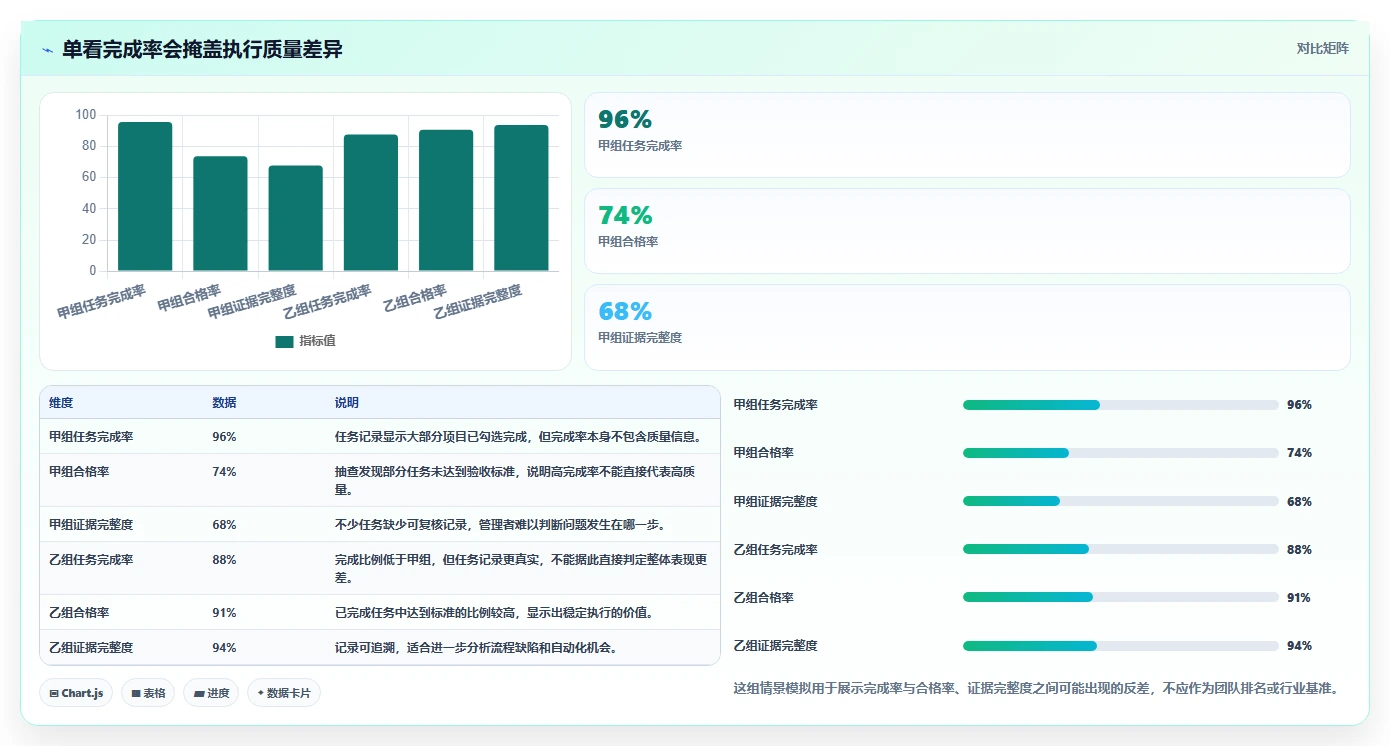Click the 数据 column header
Image resolution: width=1390 pixels, height=746 pixels.
pos(224,403)
